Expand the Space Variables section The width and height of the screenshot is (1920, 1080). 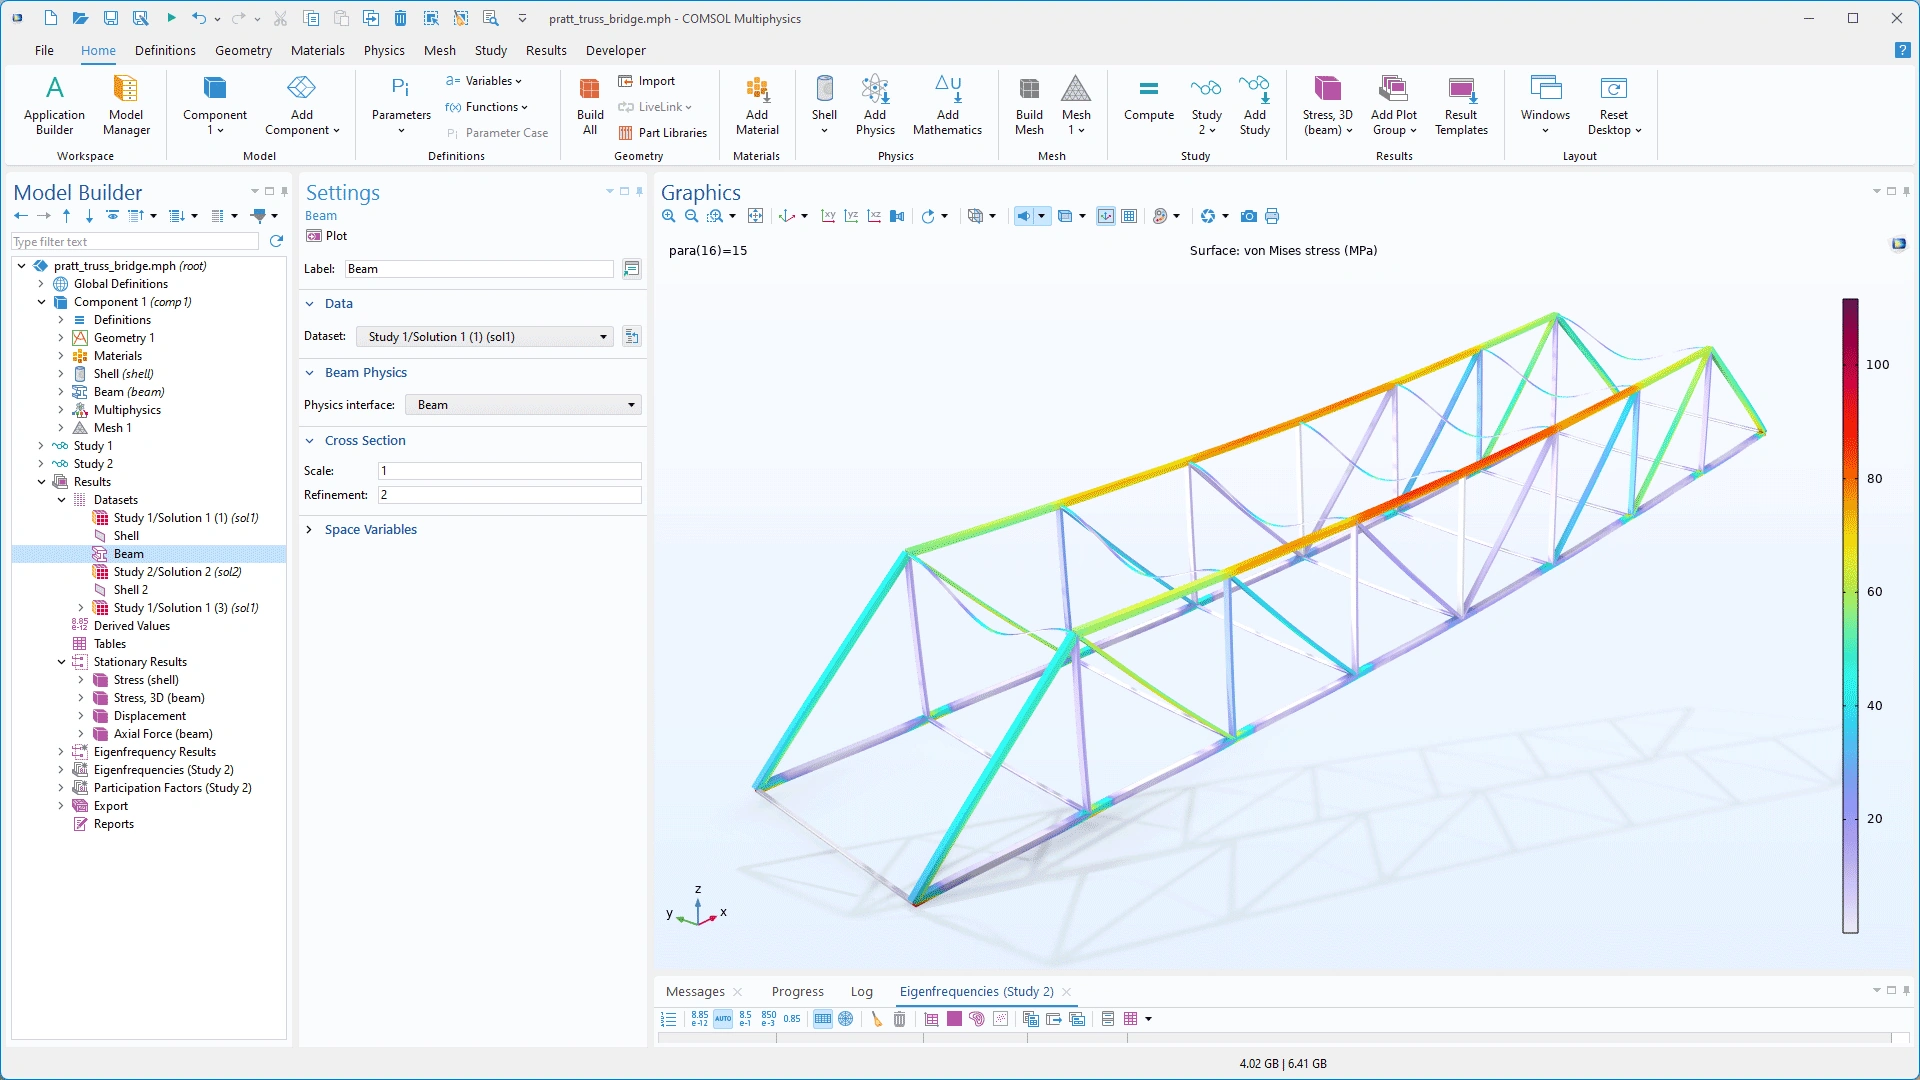(370, 530)
